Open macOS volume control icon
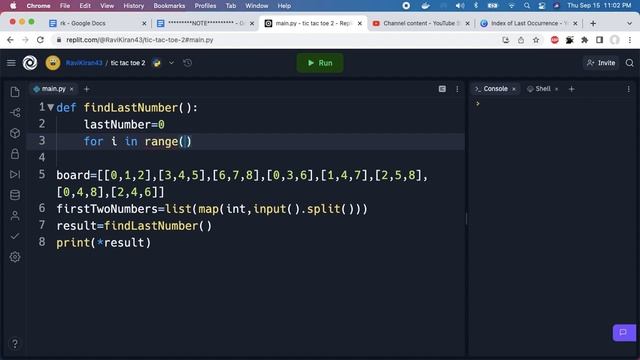640x360 pixels. 460,6
